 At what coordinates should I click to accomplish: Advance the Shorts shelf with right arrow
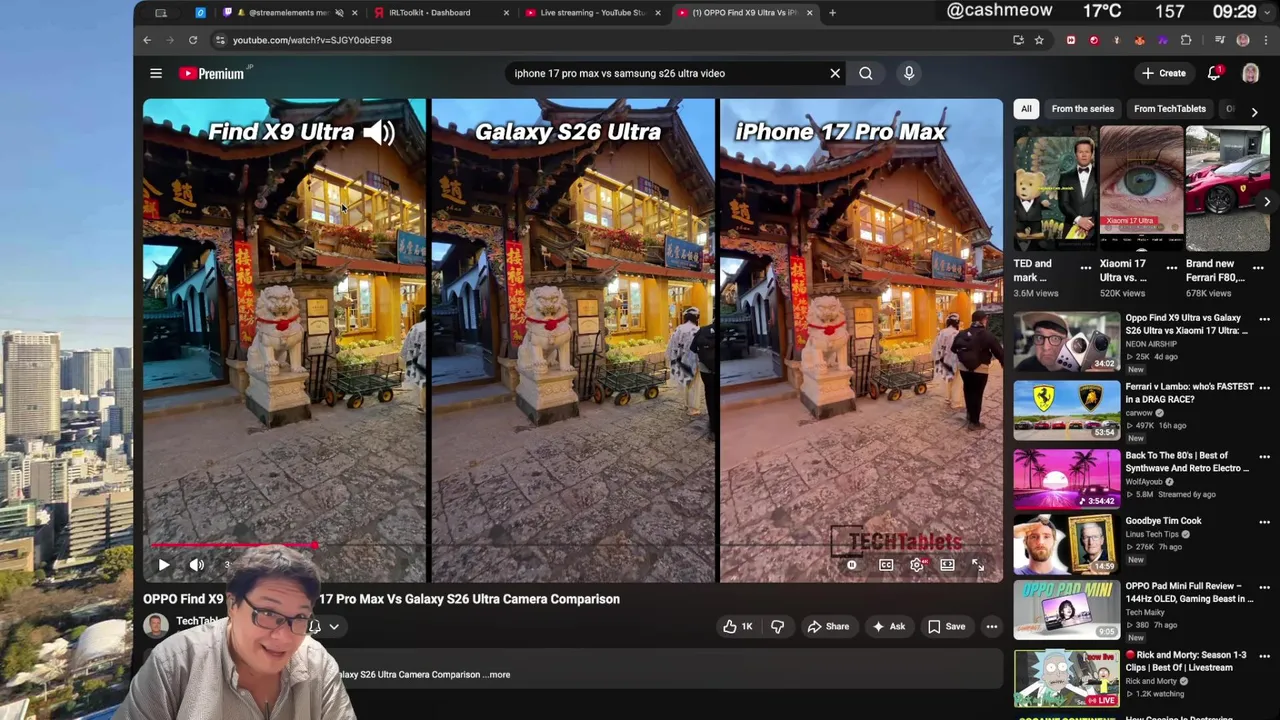[x=1267, y=202]
